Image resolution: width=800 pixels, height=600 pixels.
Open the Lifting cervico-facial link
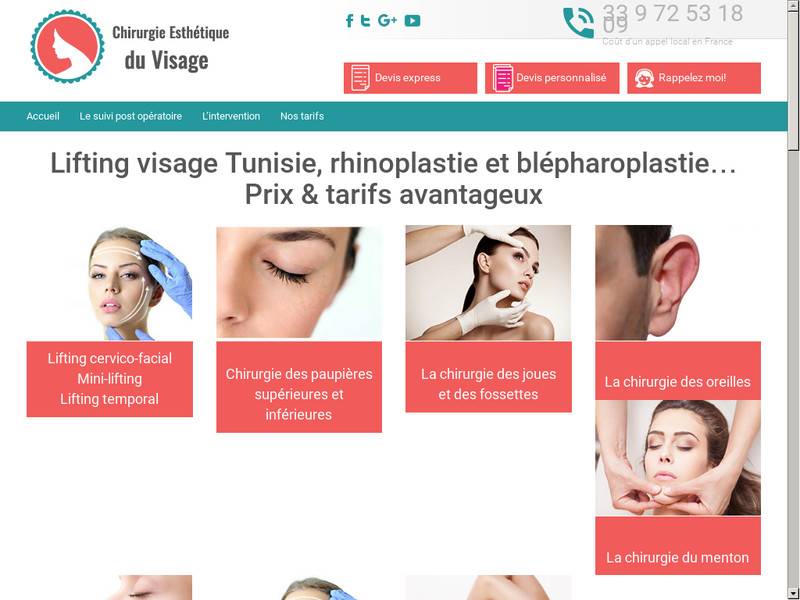(110, 358)
